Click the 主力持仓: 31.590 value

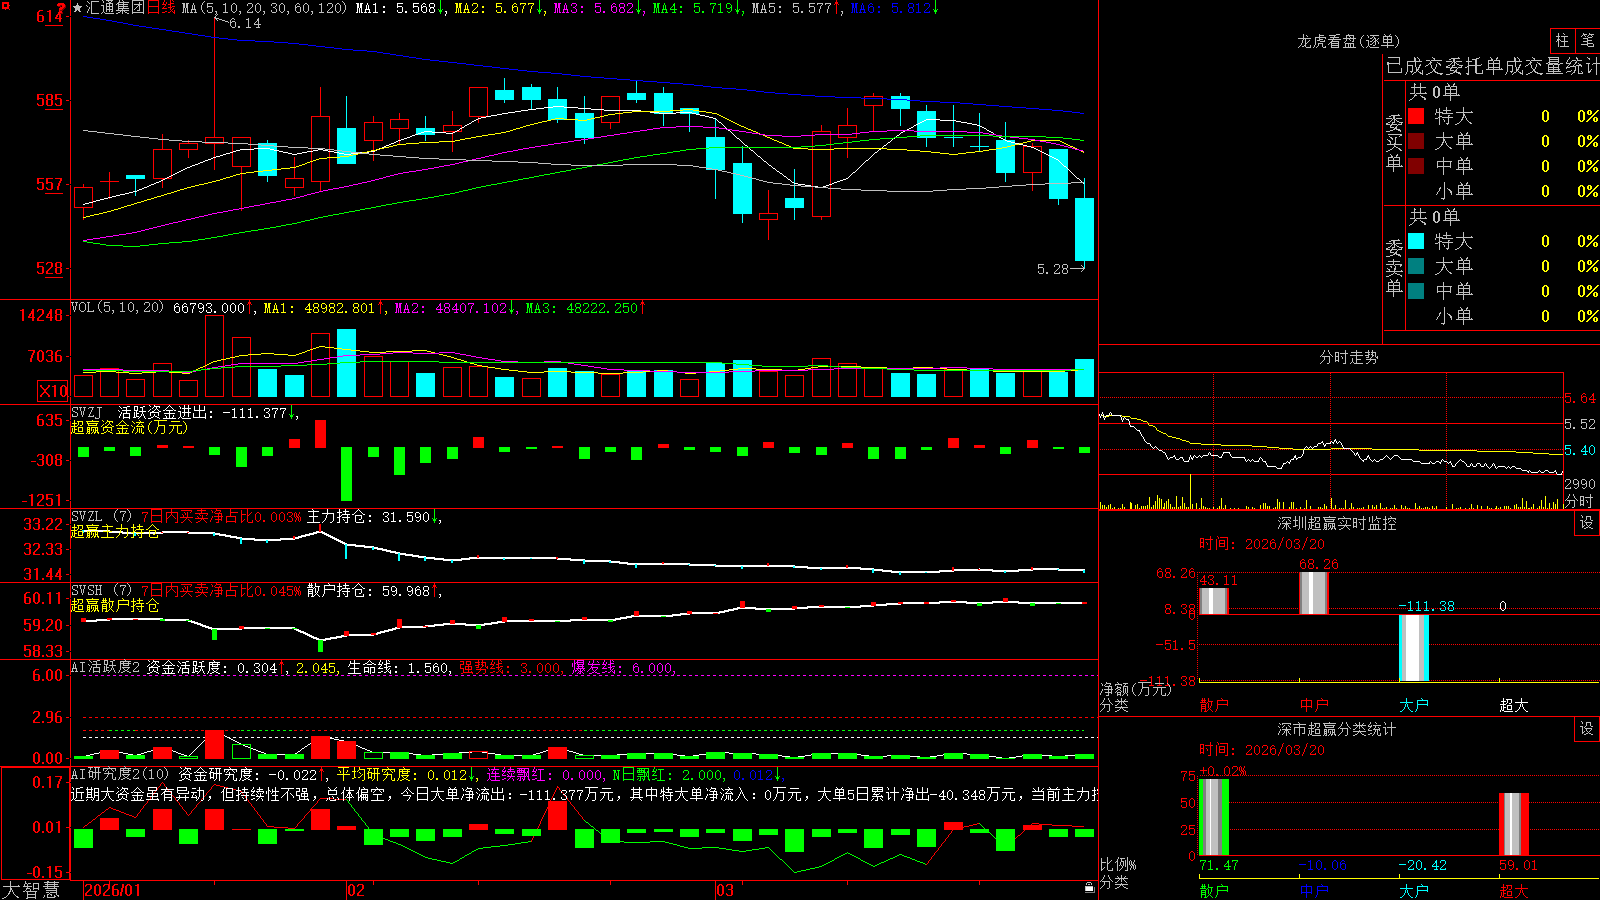(x=368, y=517)
